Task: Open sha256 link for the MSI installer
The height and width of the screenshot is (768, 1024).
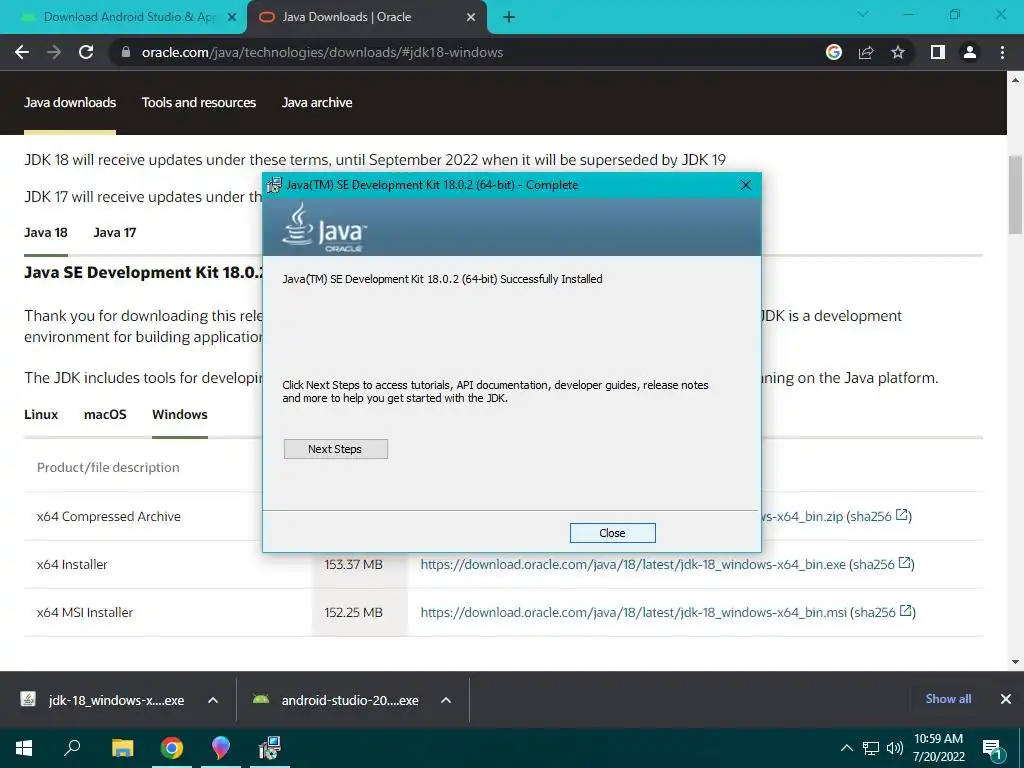Action: [x=882, y=613]
